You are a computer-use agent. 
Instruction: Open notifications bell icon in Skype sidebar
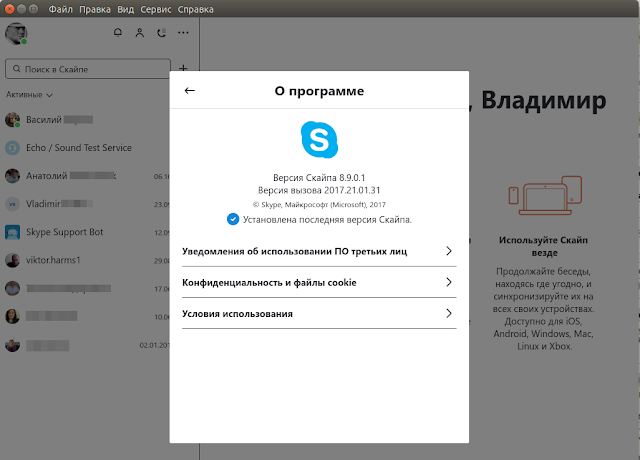[x=118, y=33]
